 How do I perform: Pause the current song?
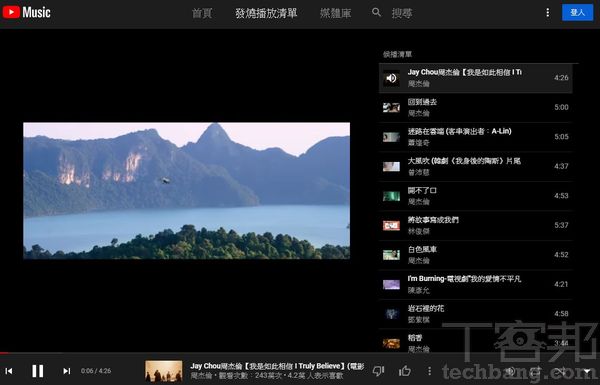click(38, 371)
